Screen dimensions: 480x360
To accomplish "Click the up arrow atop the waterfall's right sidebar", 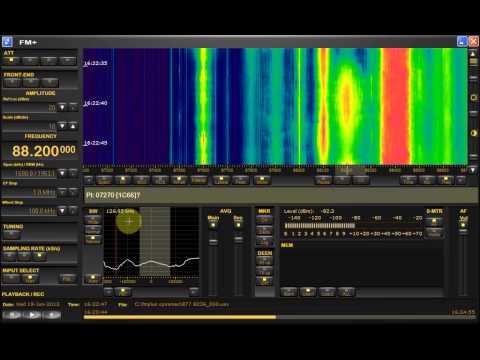I will click(473, 53).
